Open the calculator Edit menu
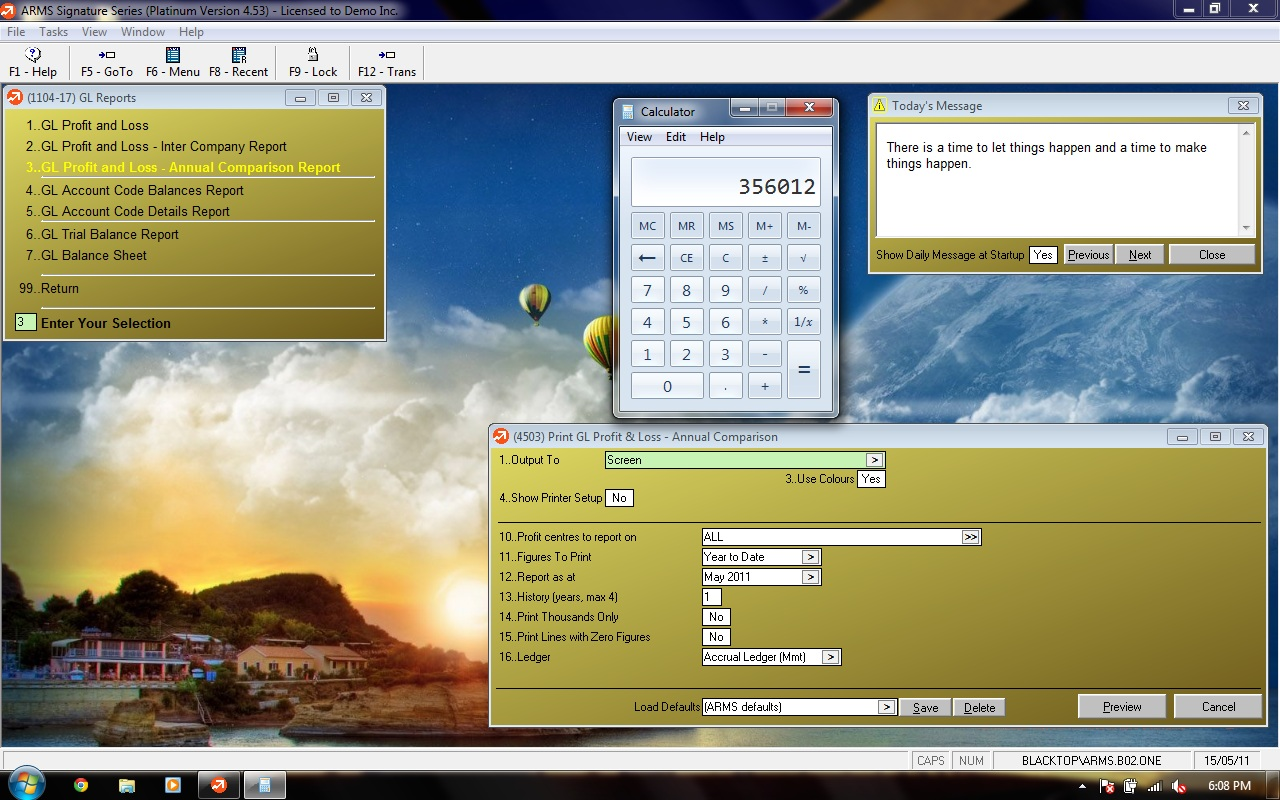The width and height of the screenshot is (1280, 800). point(676,137)
